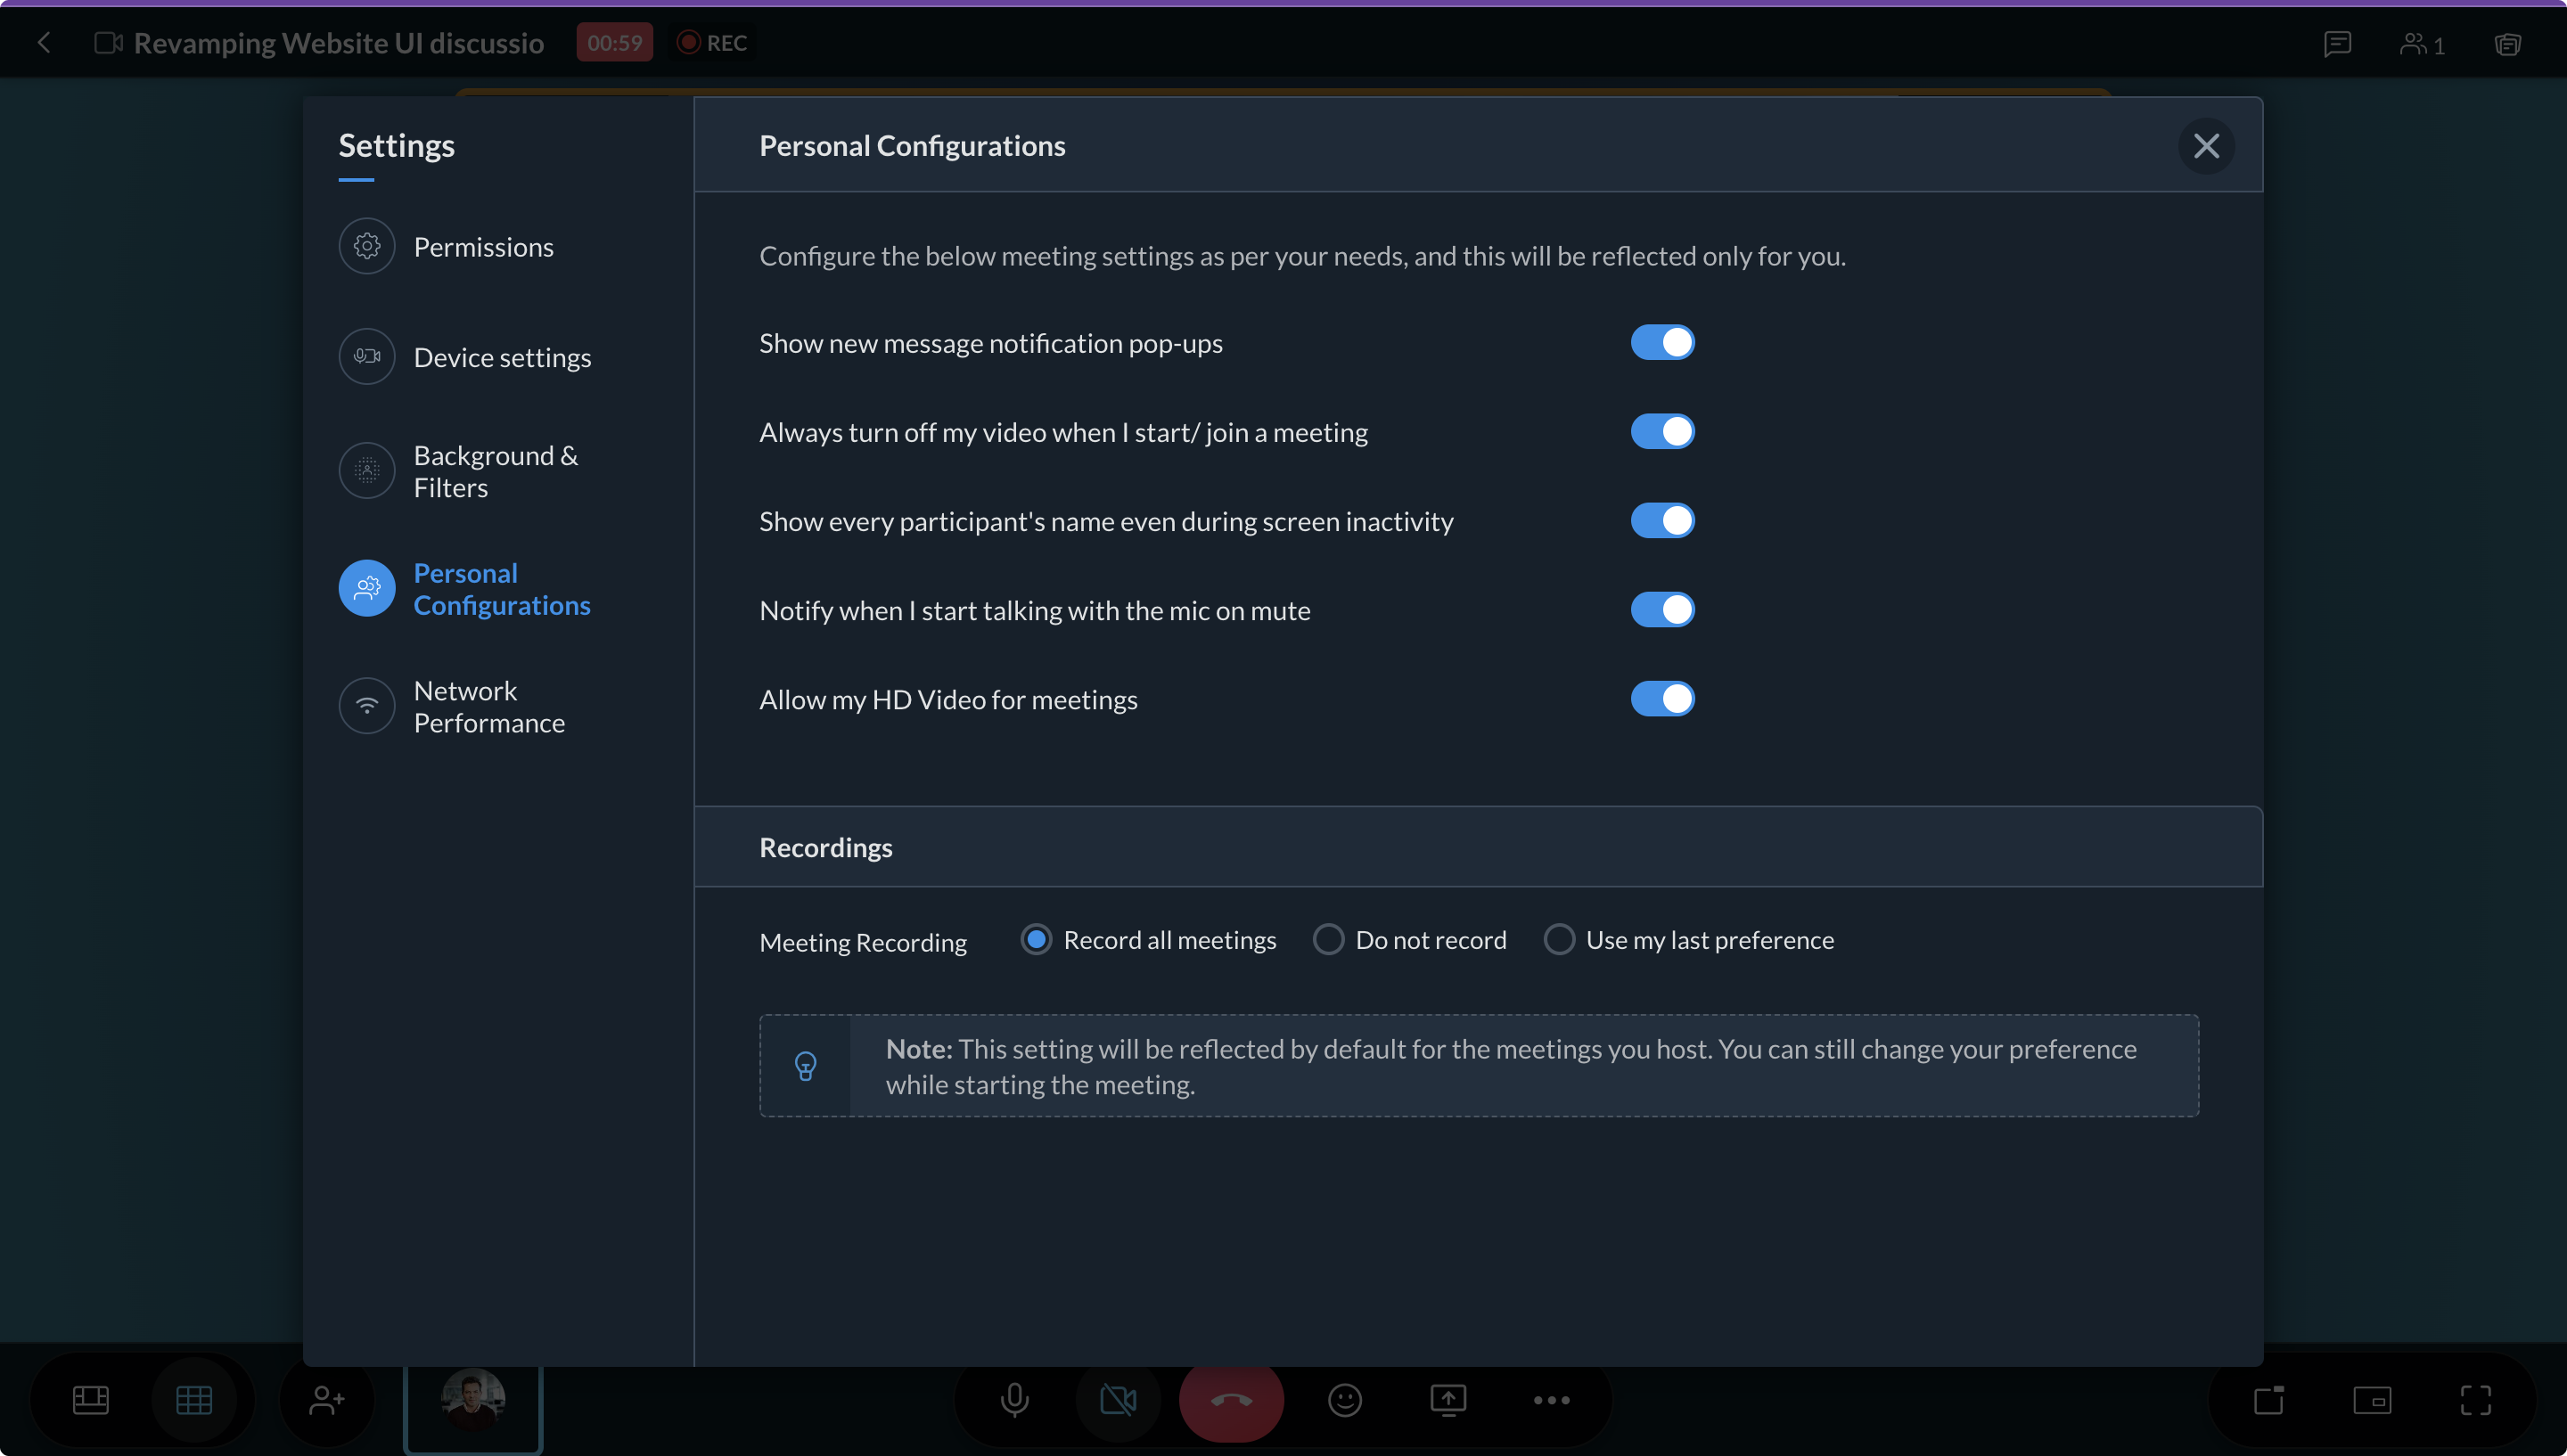The image size is (2567, 1456).
Task: Close the Settings dialog
Action: [2206, 146]
